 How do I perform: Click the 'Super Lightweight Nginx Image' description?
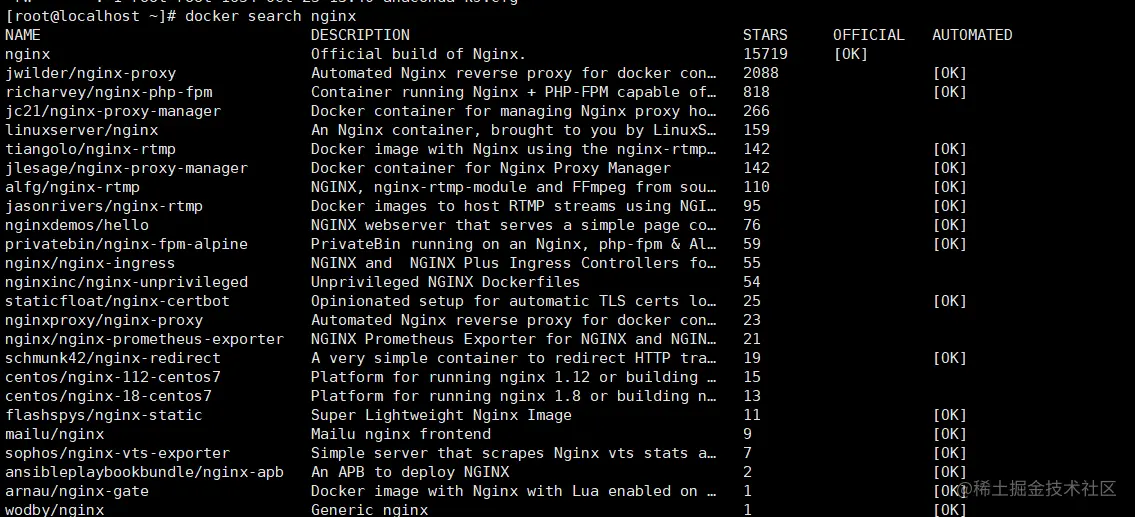tap(442, 415)
